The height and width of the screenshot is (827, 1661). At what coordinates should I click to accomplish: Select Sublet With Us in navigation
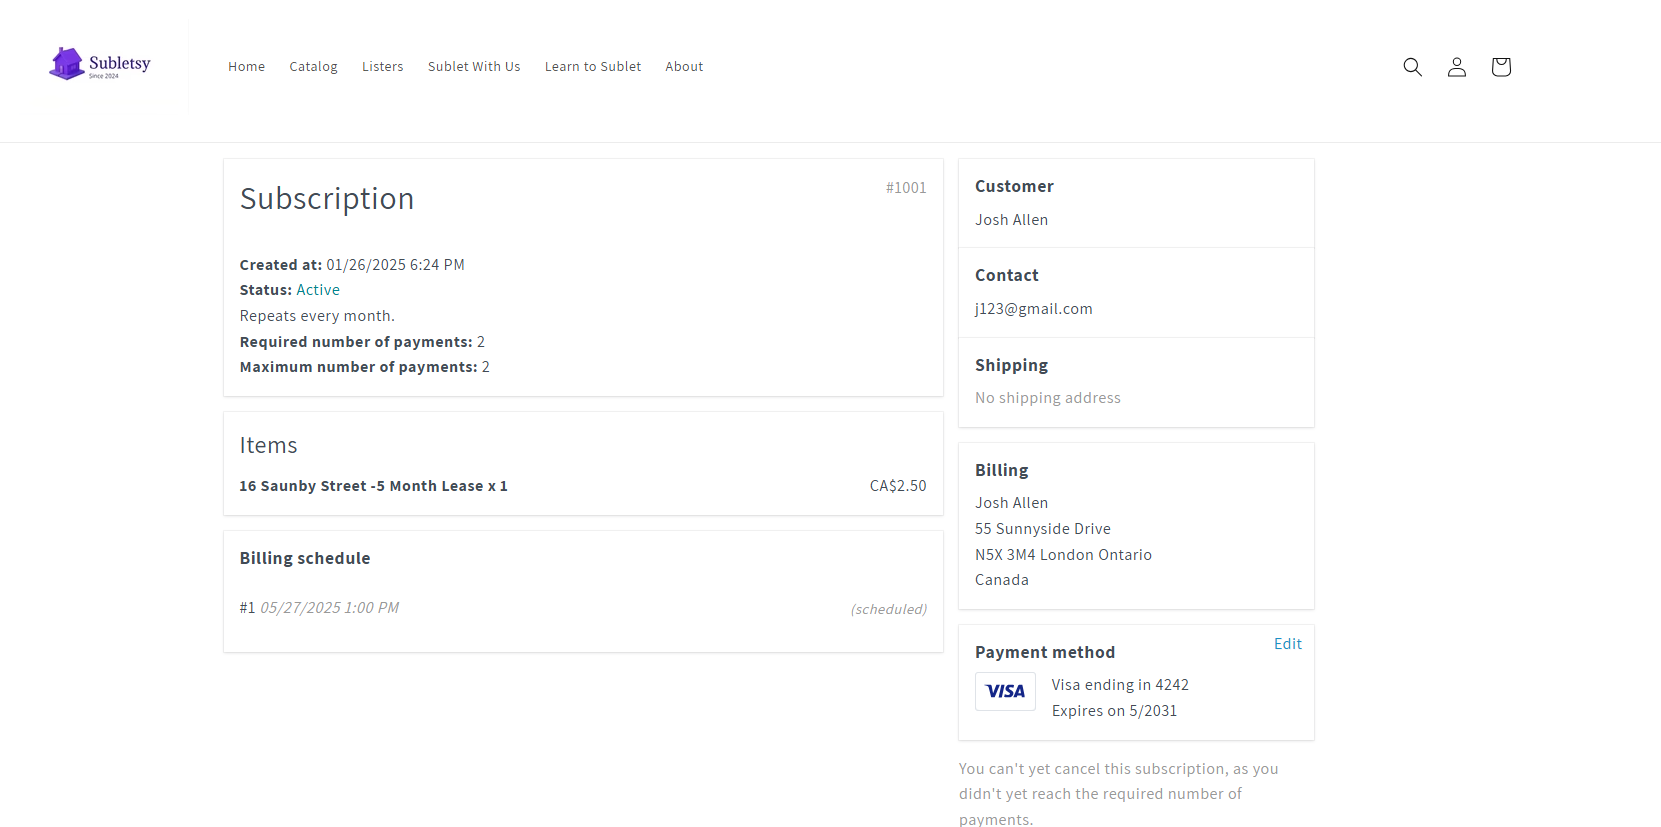[x=474, y=67]
